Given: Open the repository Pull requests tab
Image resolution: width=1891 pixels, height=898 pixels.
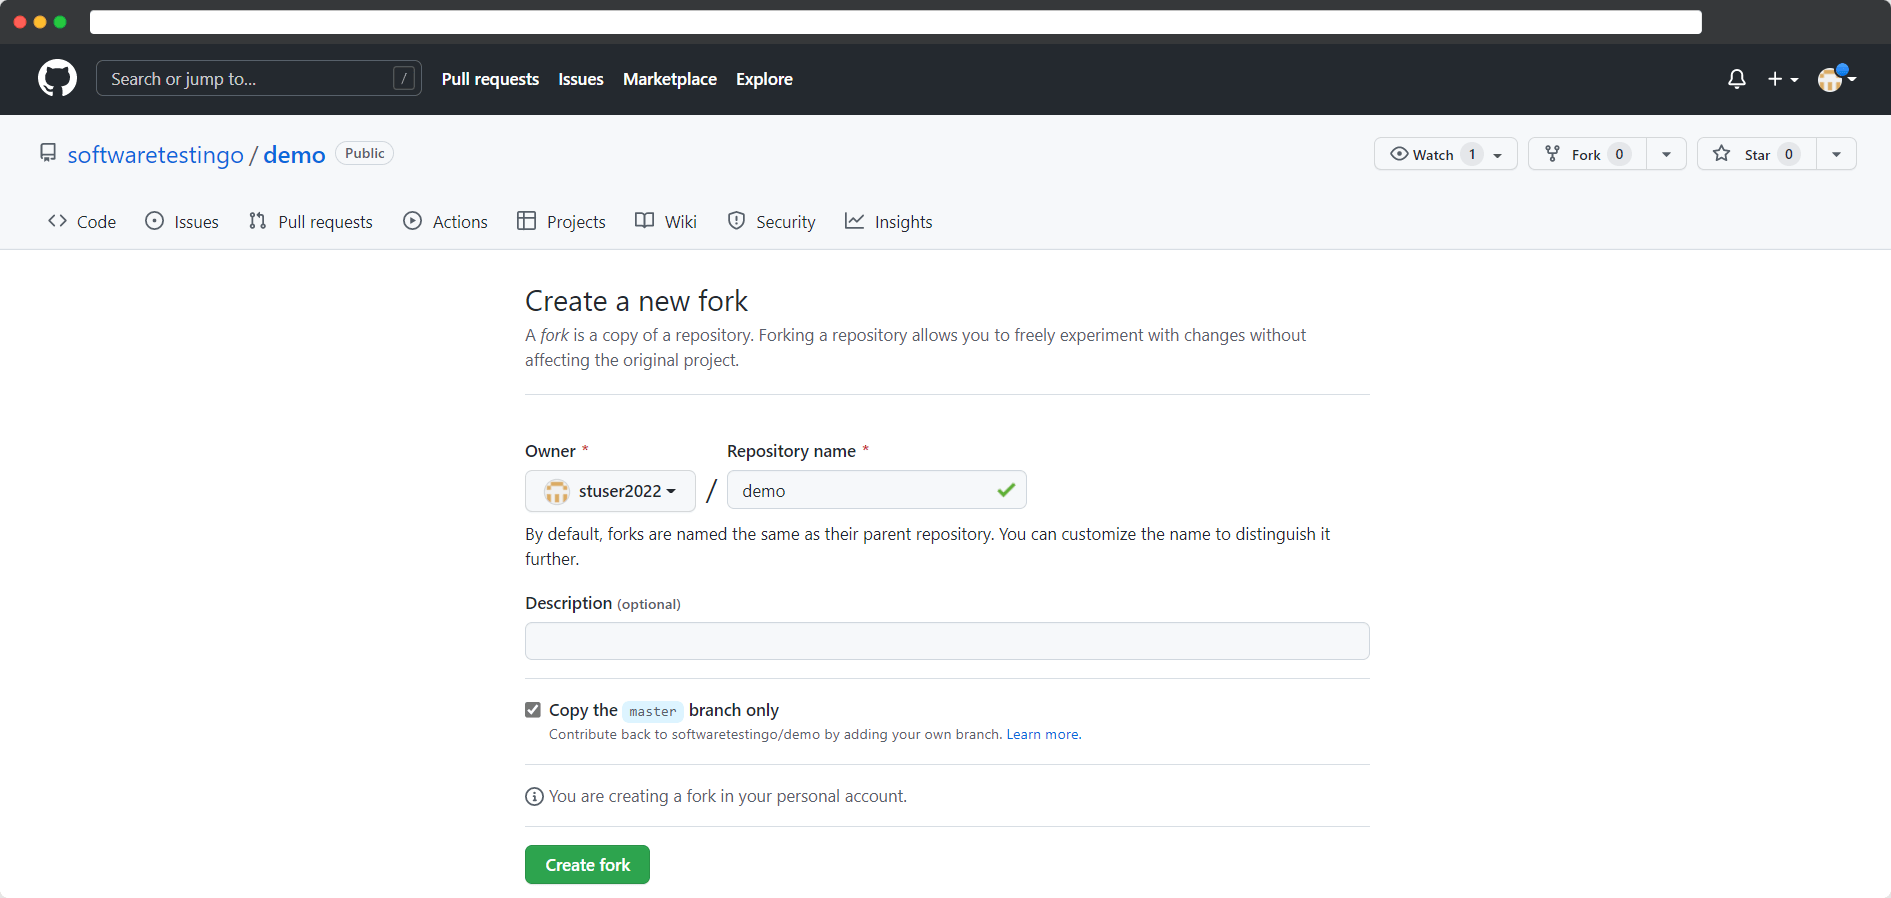Looking at the screenshot, I should 311,221.
